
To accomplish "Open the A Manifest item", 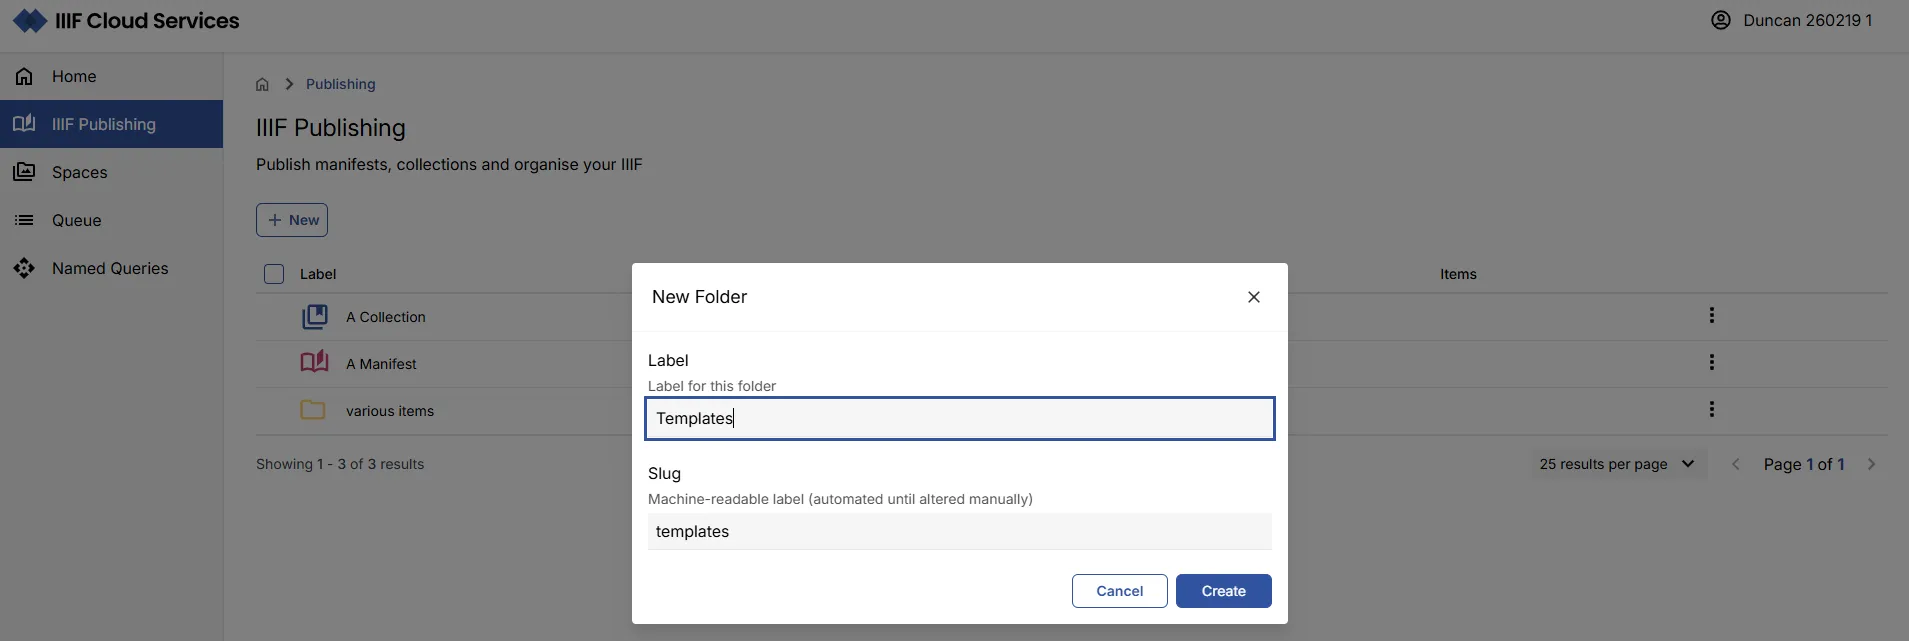I will (381, 364).
